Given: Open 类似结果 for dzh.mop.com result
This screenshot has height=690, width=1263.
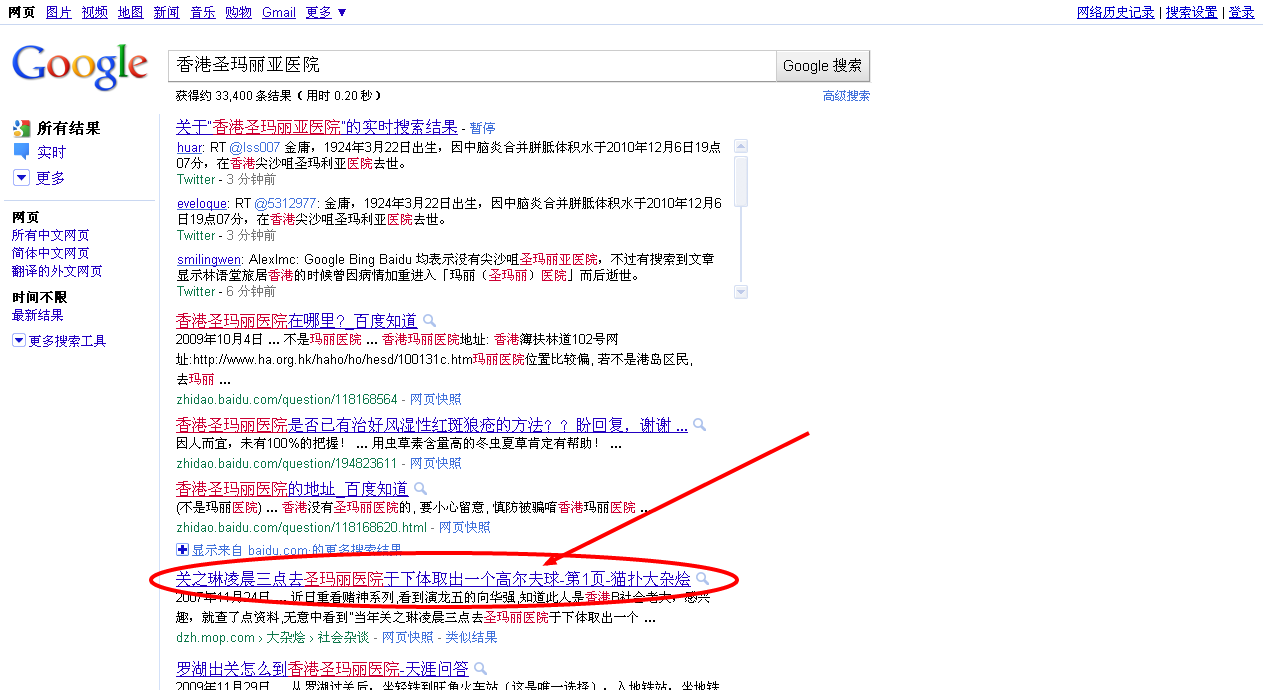Looking at the screenshot, I should [471, 637].
